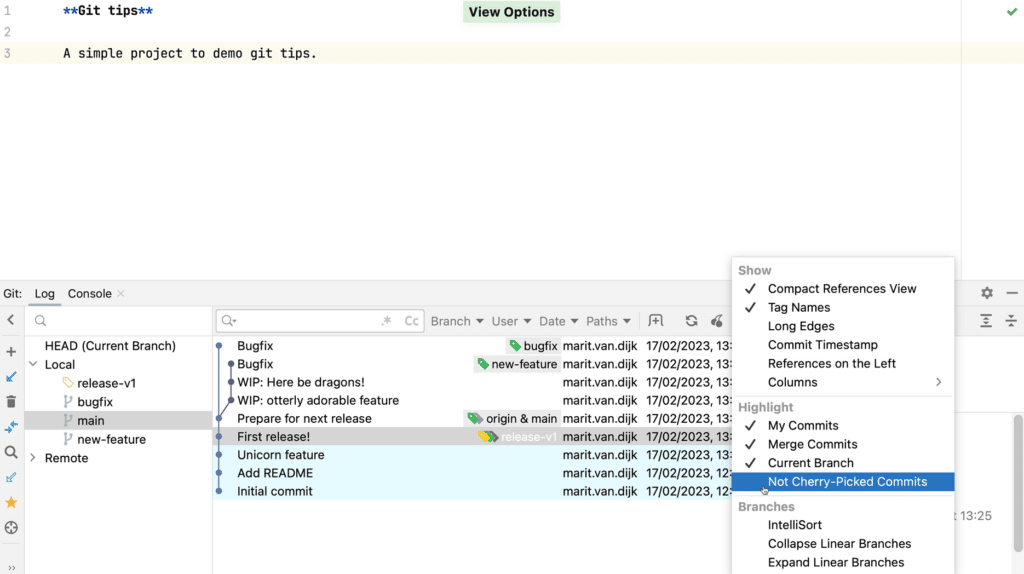Enable Commit Timestamp option

pyautogui.click(x=842, y=345)
